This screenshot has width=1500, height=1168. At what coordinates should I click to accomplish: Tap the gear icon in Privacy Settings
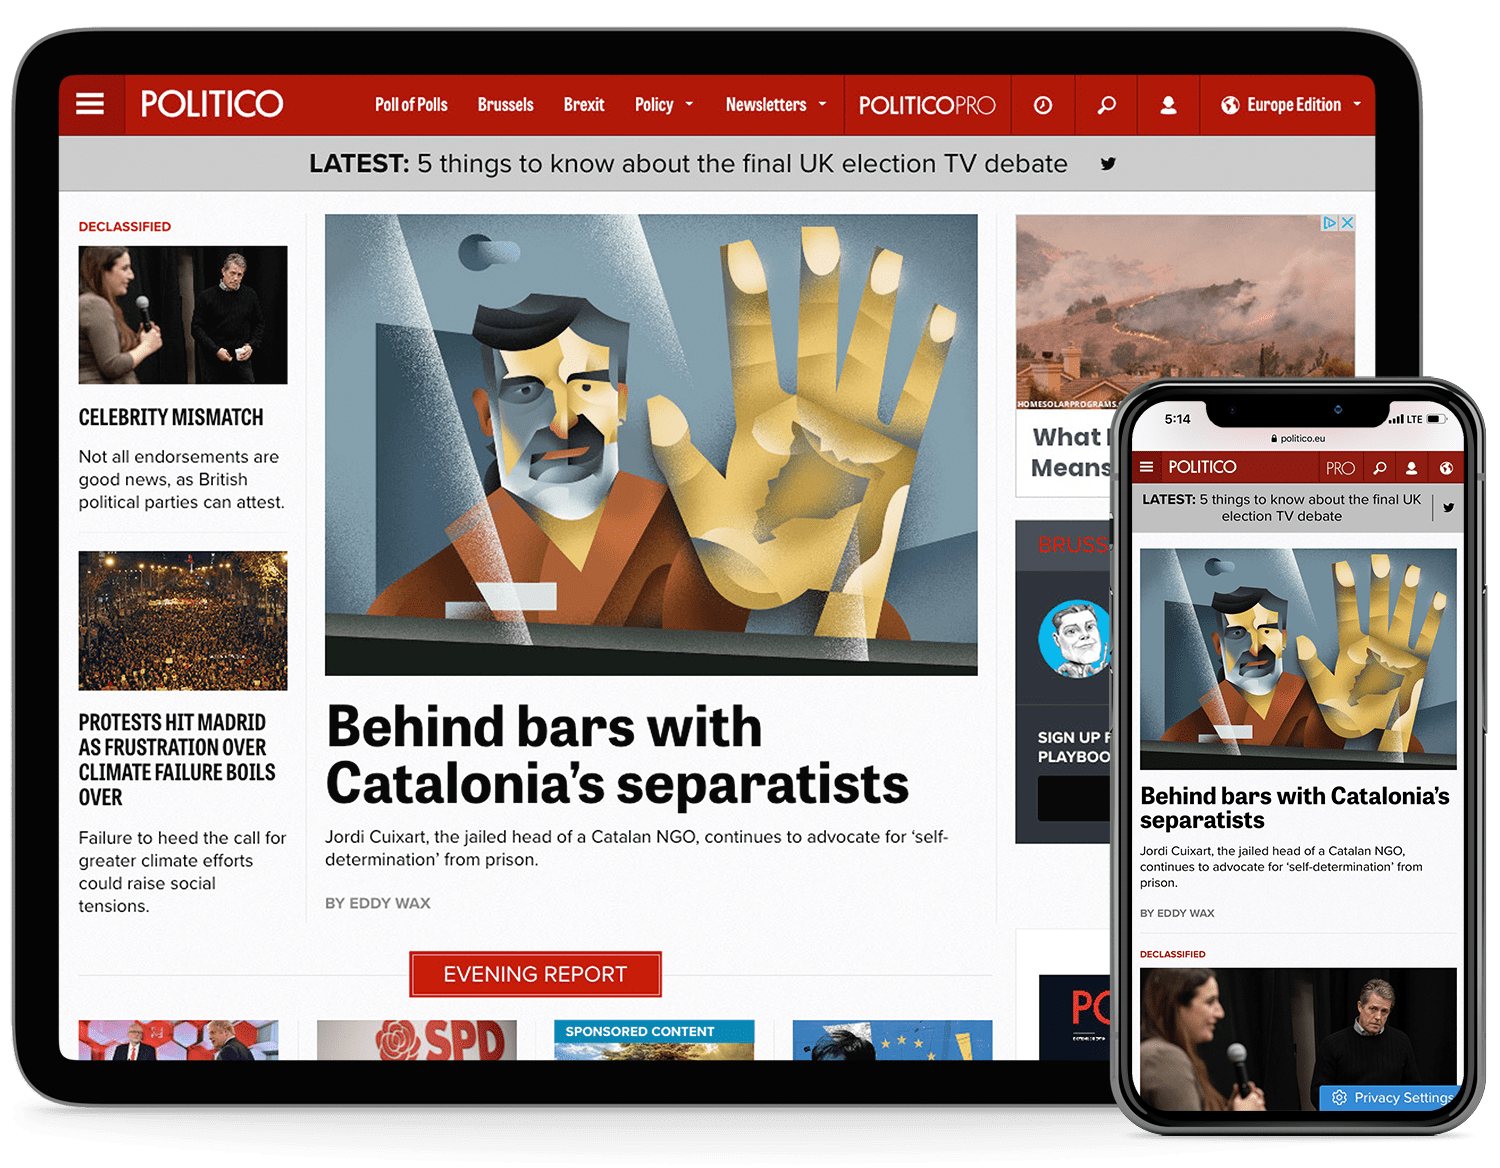click(1339, 1098)
